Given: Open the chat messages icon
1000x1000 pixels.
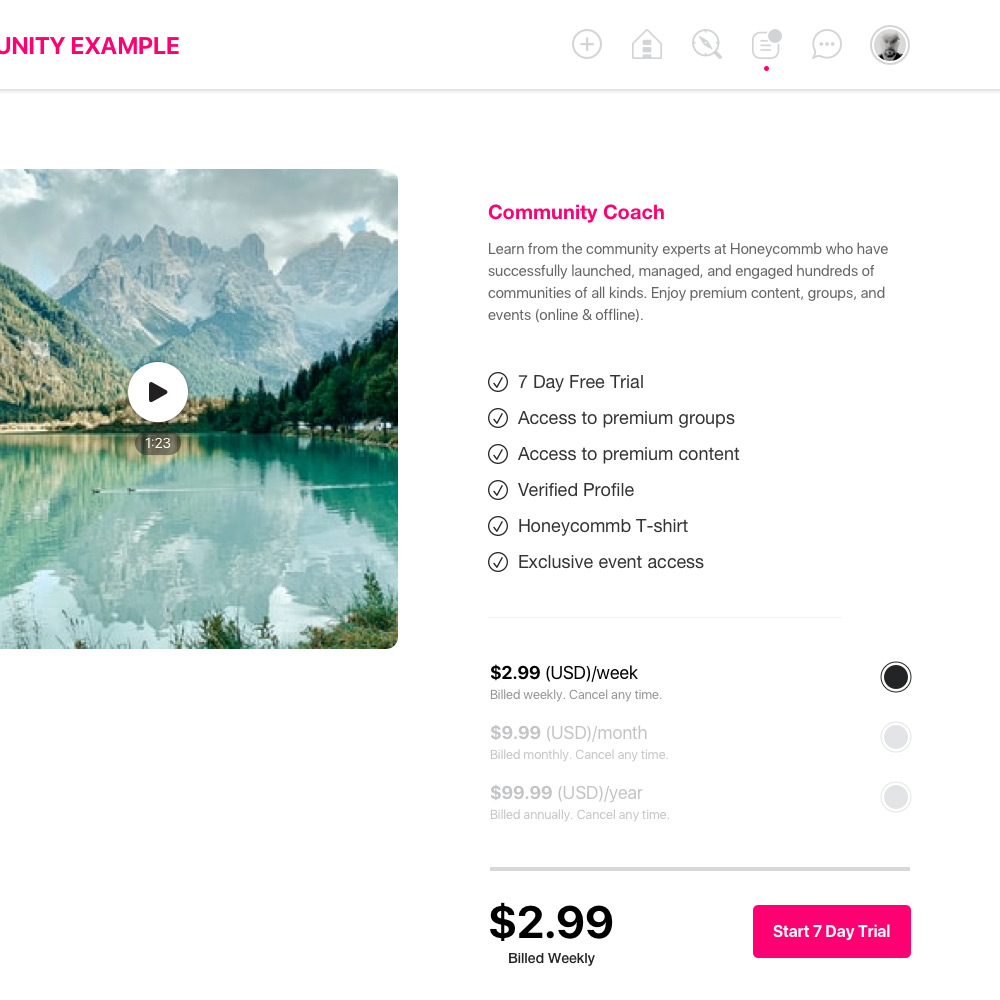Looking at the screenshot, I should (x=827, y=45).
